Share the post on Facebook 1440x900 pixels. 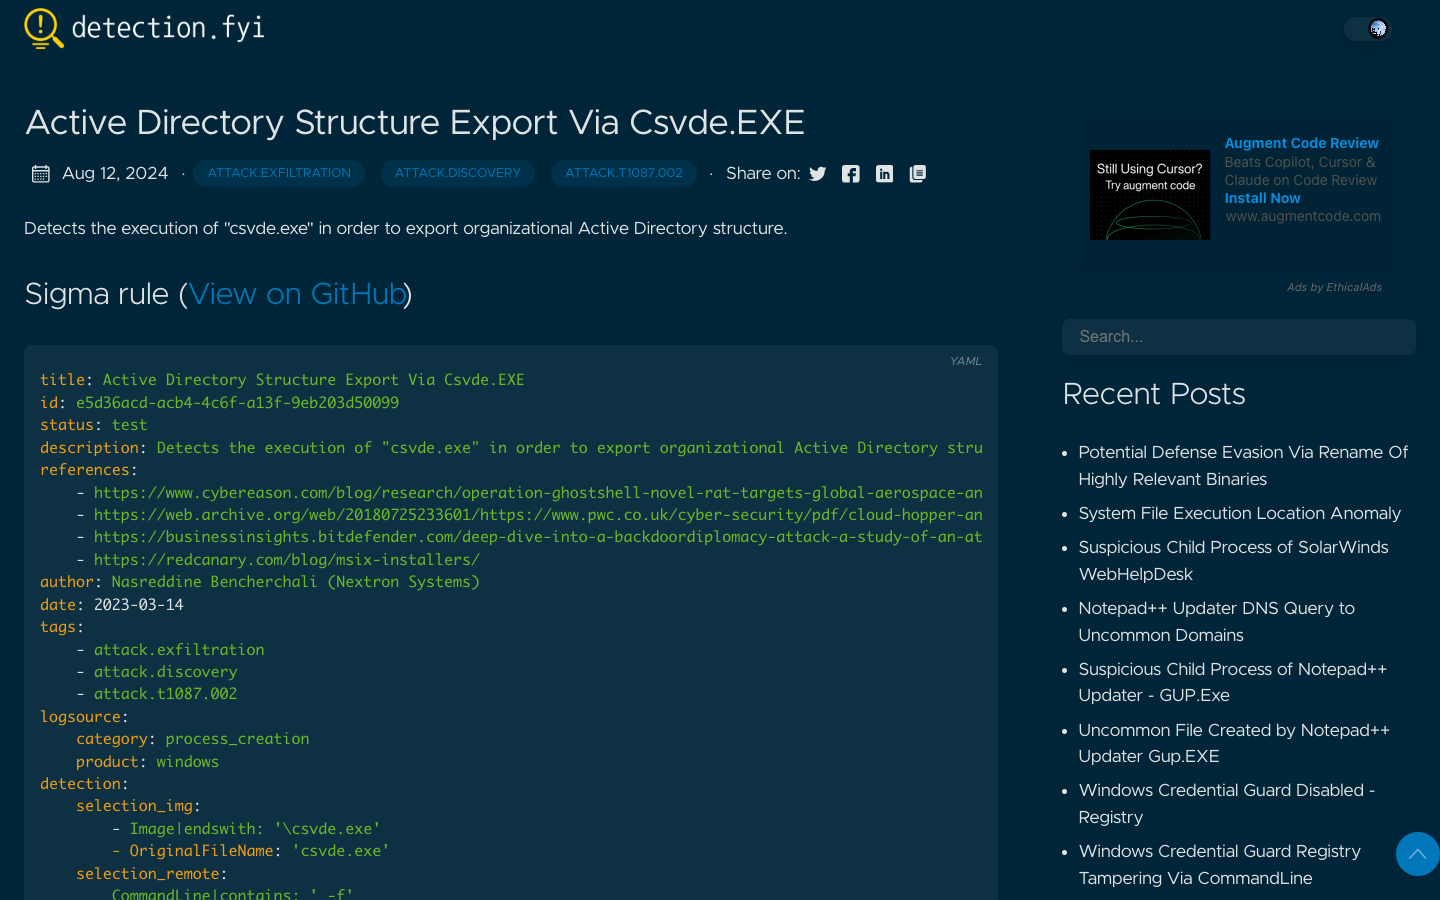[x=850, y=173]
